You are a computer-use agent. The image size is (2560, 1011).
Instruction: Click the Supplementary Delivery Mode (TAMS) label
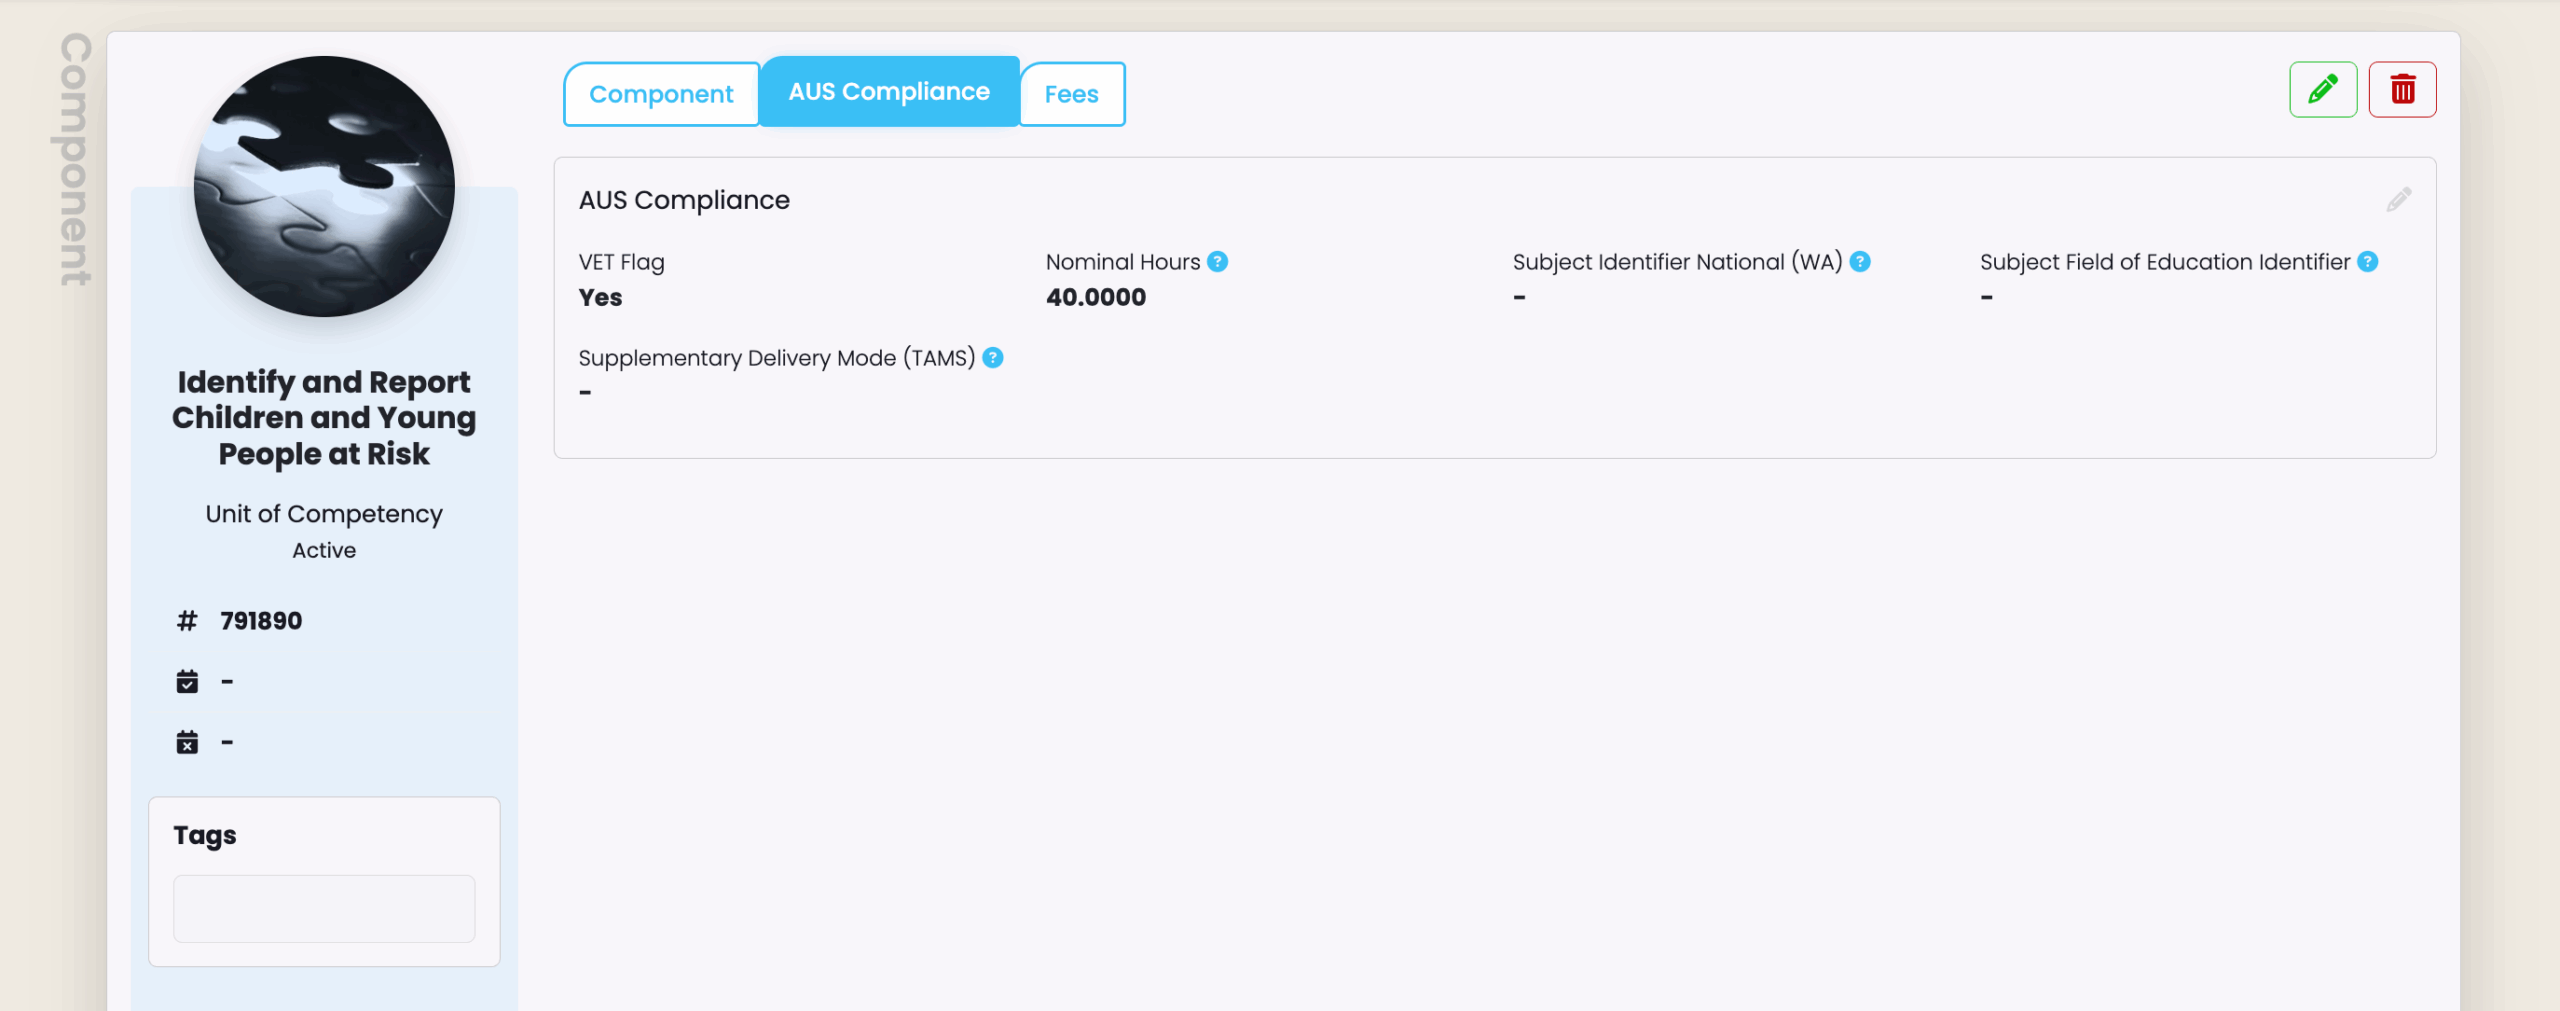(x=776, y=358)
